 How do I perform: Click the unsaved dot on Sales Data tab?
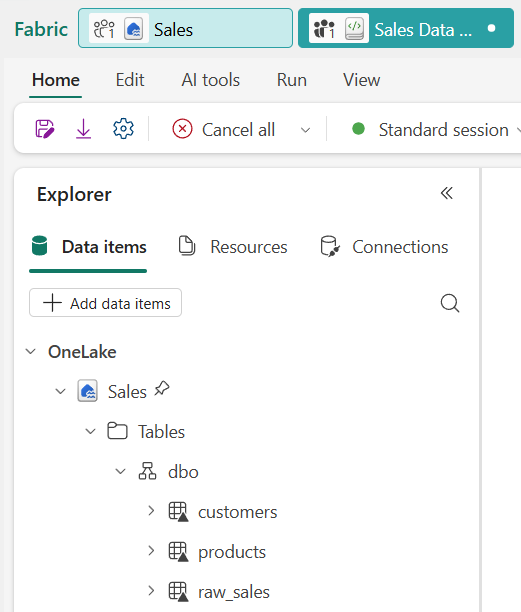coord(492,28)
